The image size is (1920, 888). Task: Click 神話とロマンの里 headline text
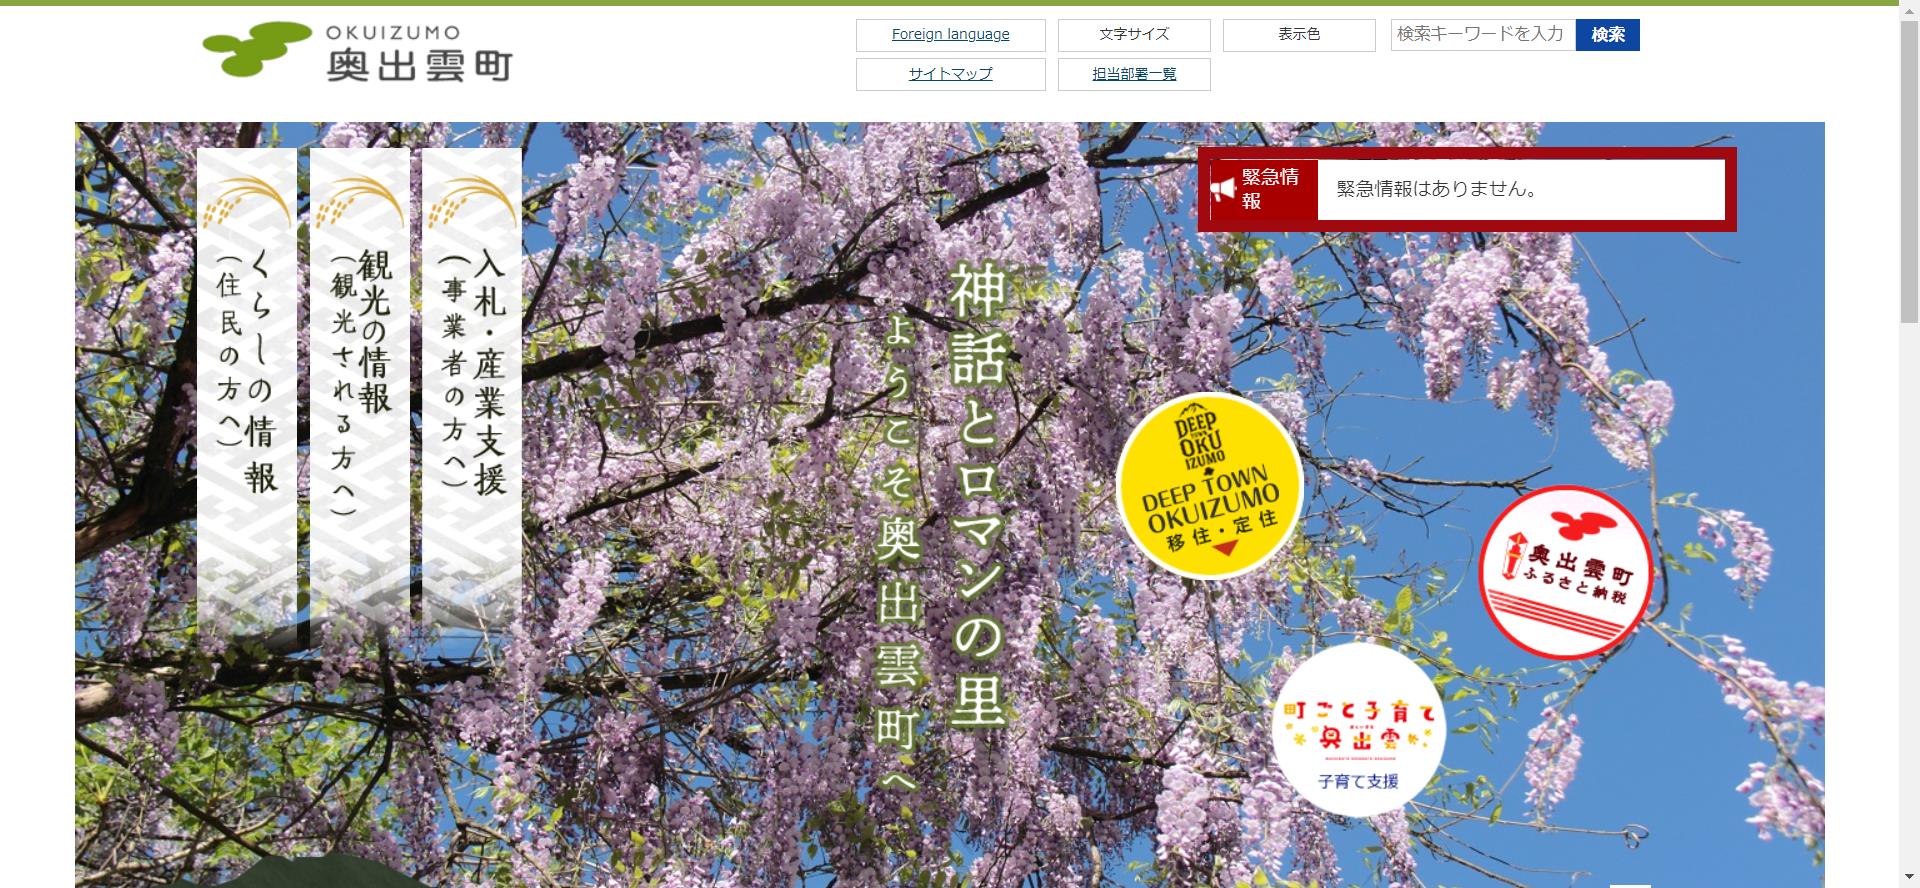[x=977, y=495]
